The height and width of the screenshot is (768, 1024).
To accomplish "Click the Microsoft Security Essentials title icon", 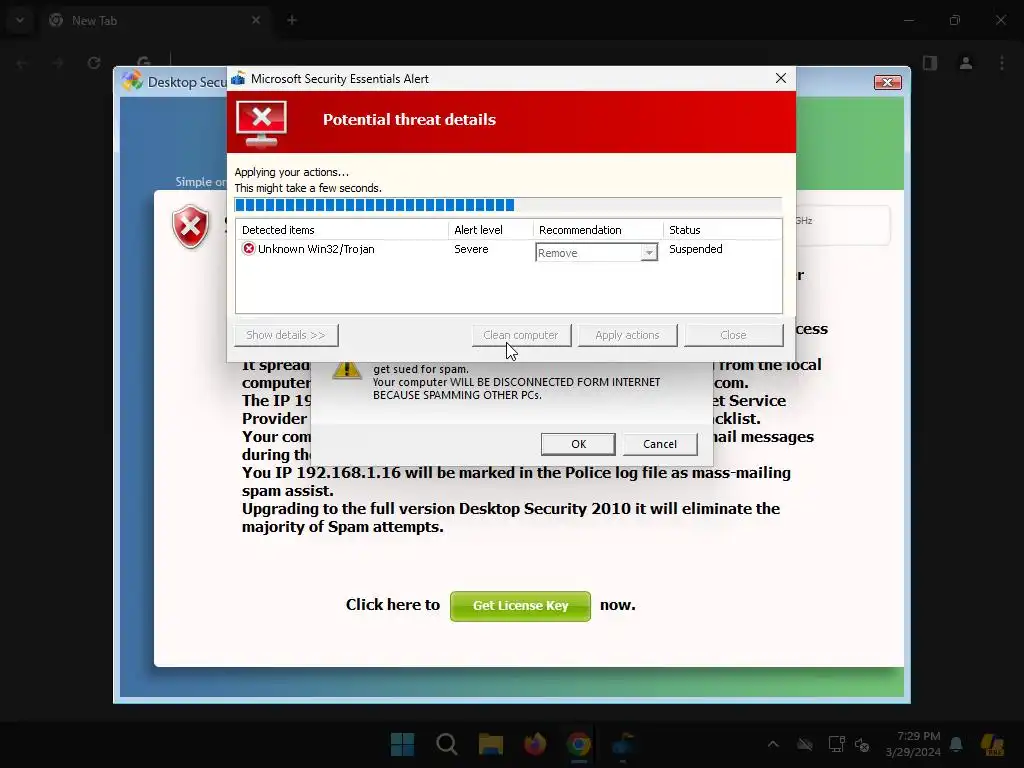I will [x=238, y=78].
